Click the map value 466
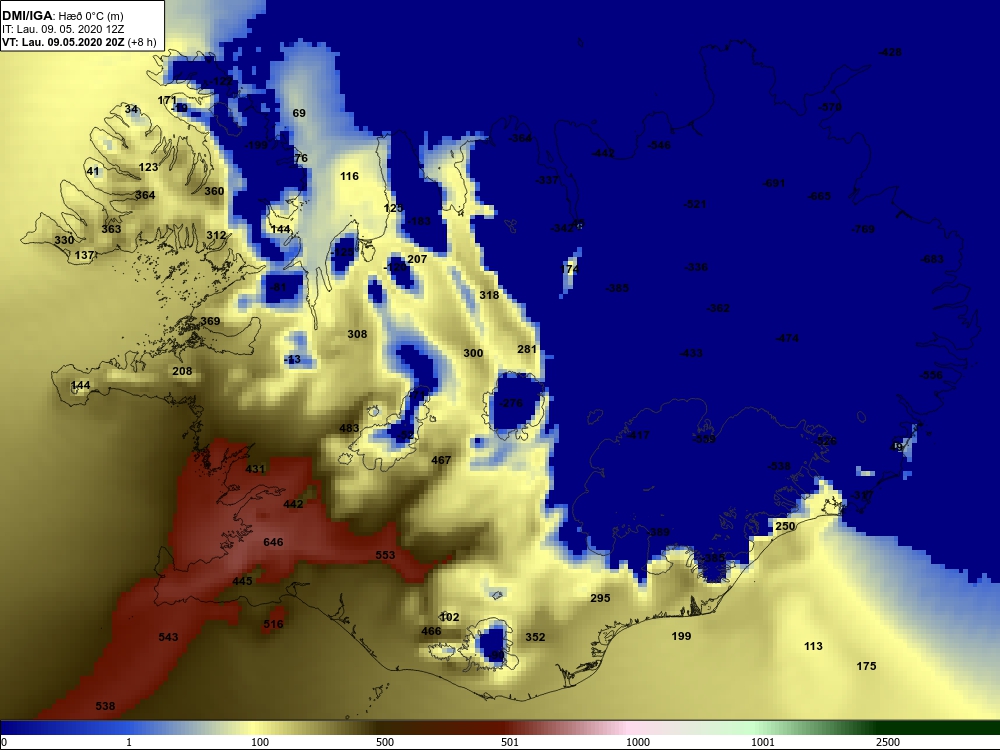The image size is (1000, 750). tap(431, 631)
